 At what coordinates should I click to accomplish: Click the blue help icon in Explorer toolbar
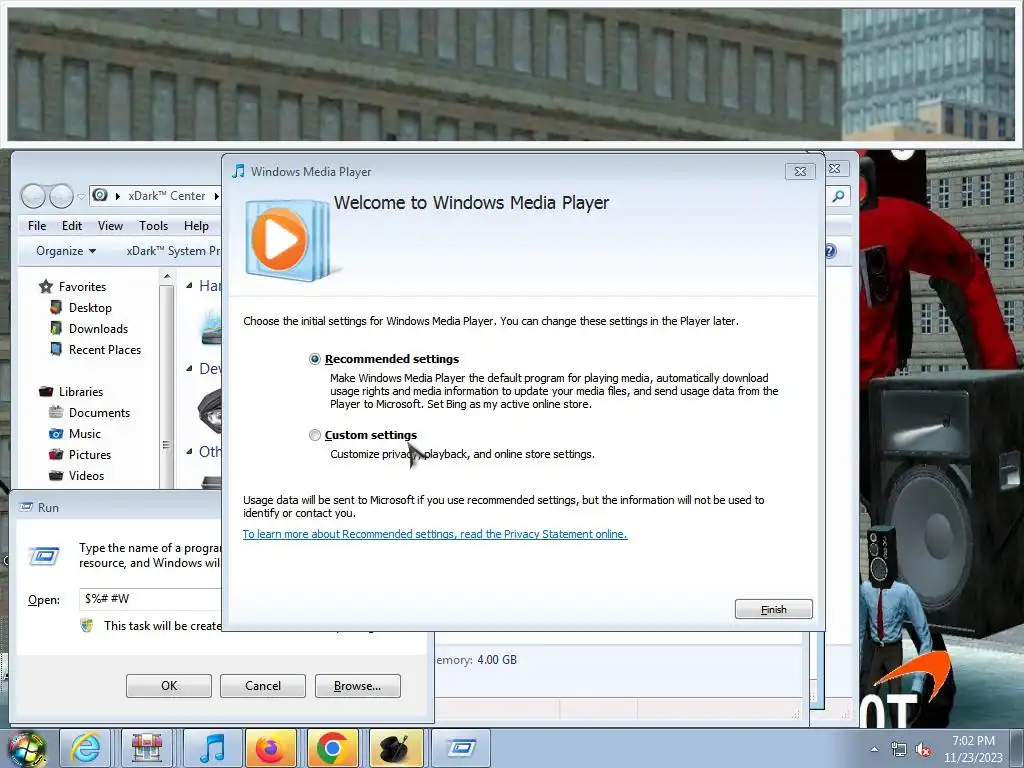click(831, 251)
